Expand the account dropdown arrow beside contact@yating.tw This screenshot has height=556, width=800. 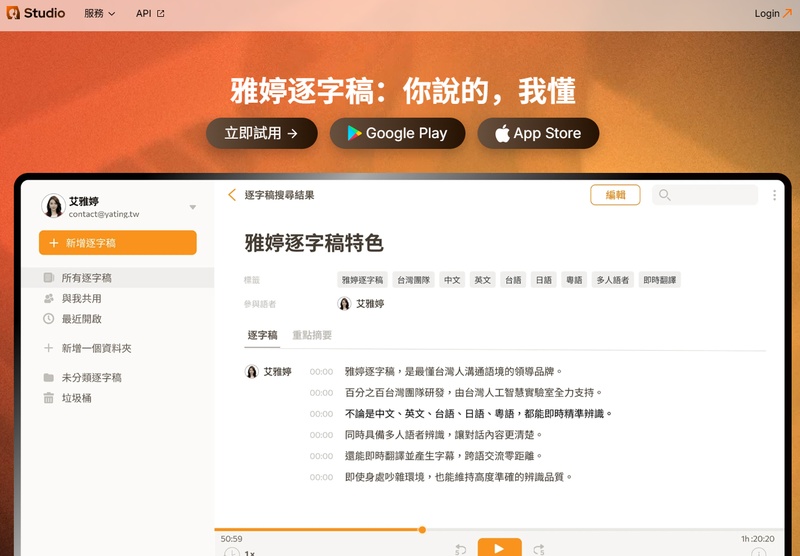coord(193,207)
